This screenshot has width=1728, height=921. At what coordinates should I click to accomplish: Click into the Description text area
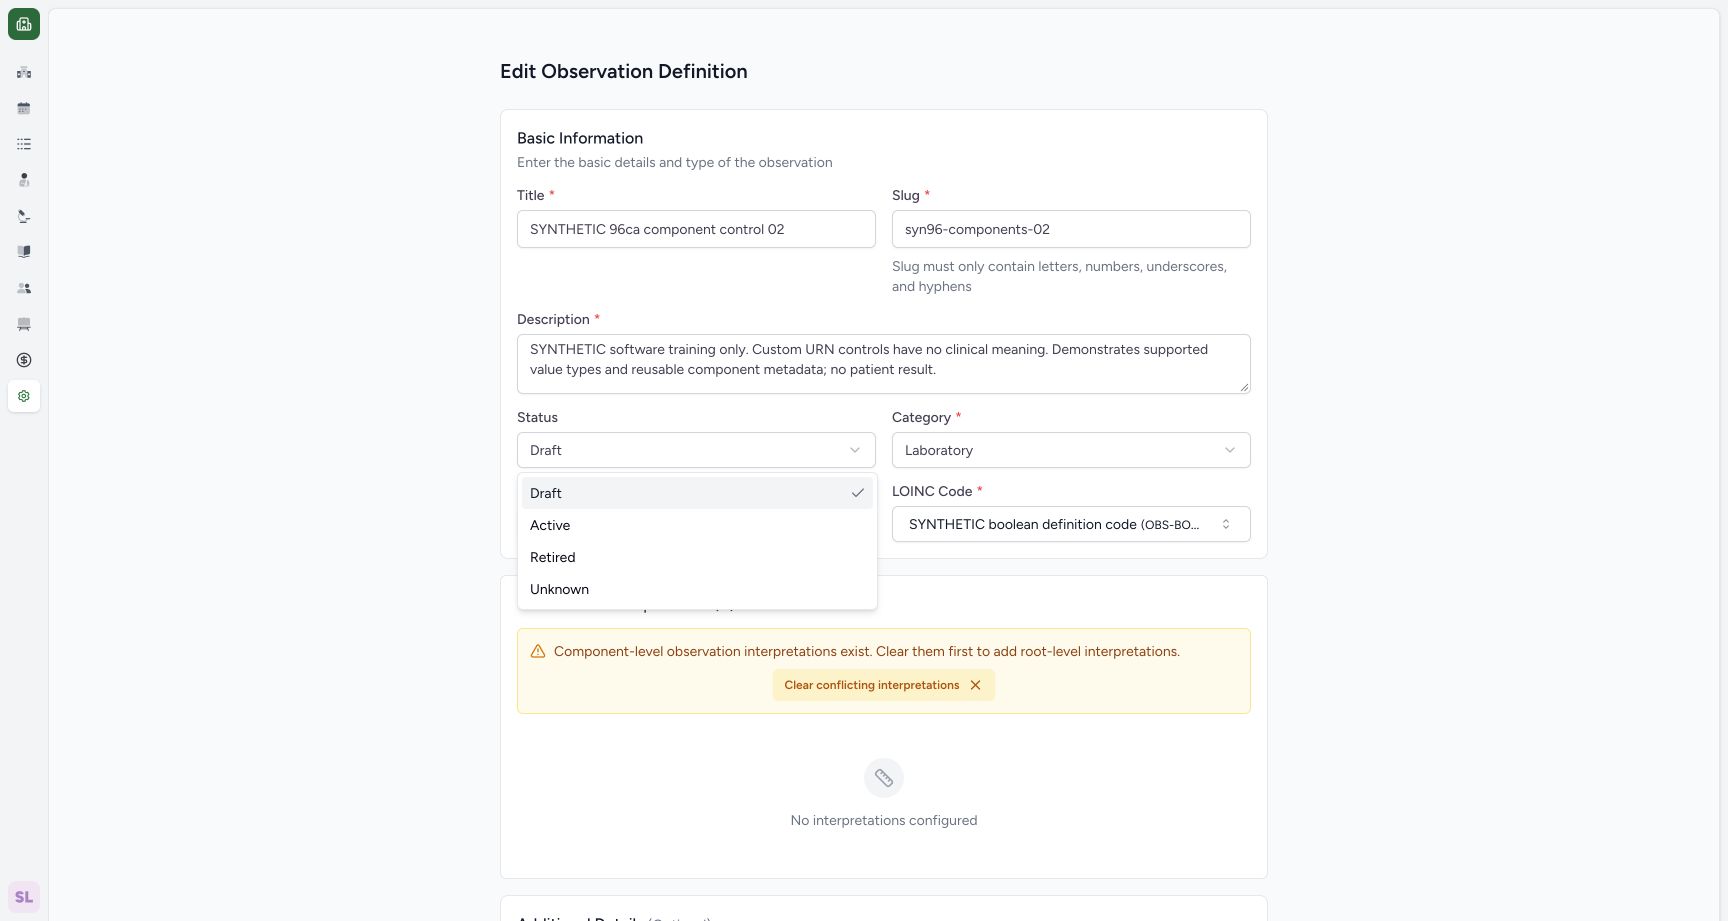click(884, 364)
